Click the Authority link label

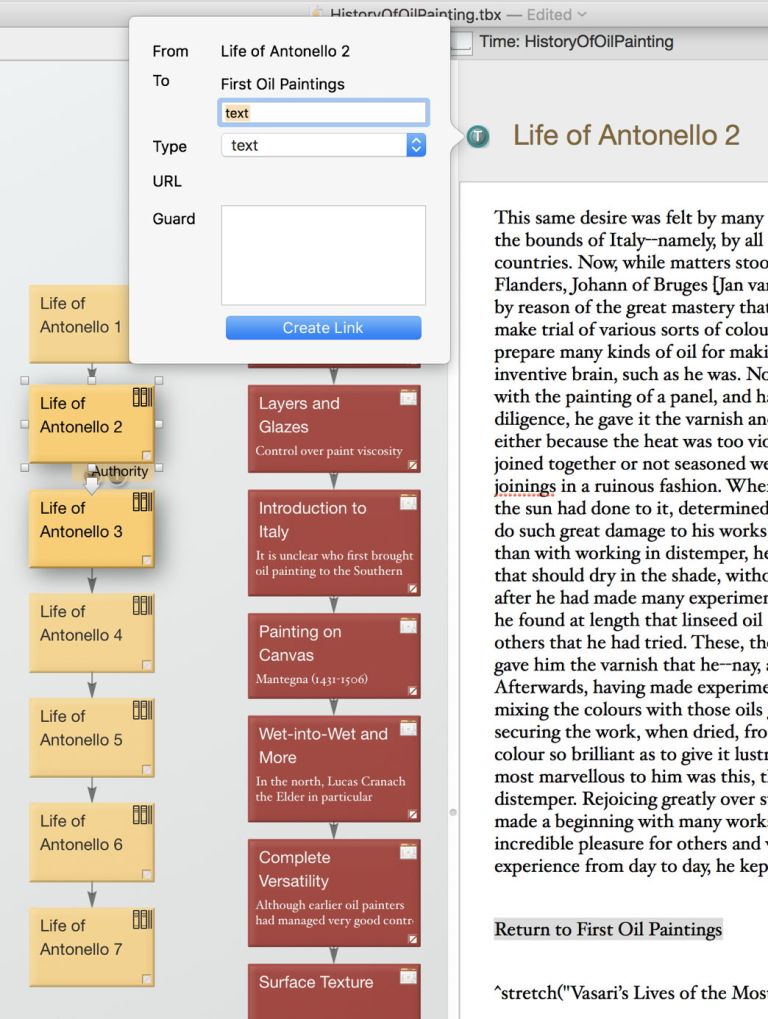click(120, 471)
